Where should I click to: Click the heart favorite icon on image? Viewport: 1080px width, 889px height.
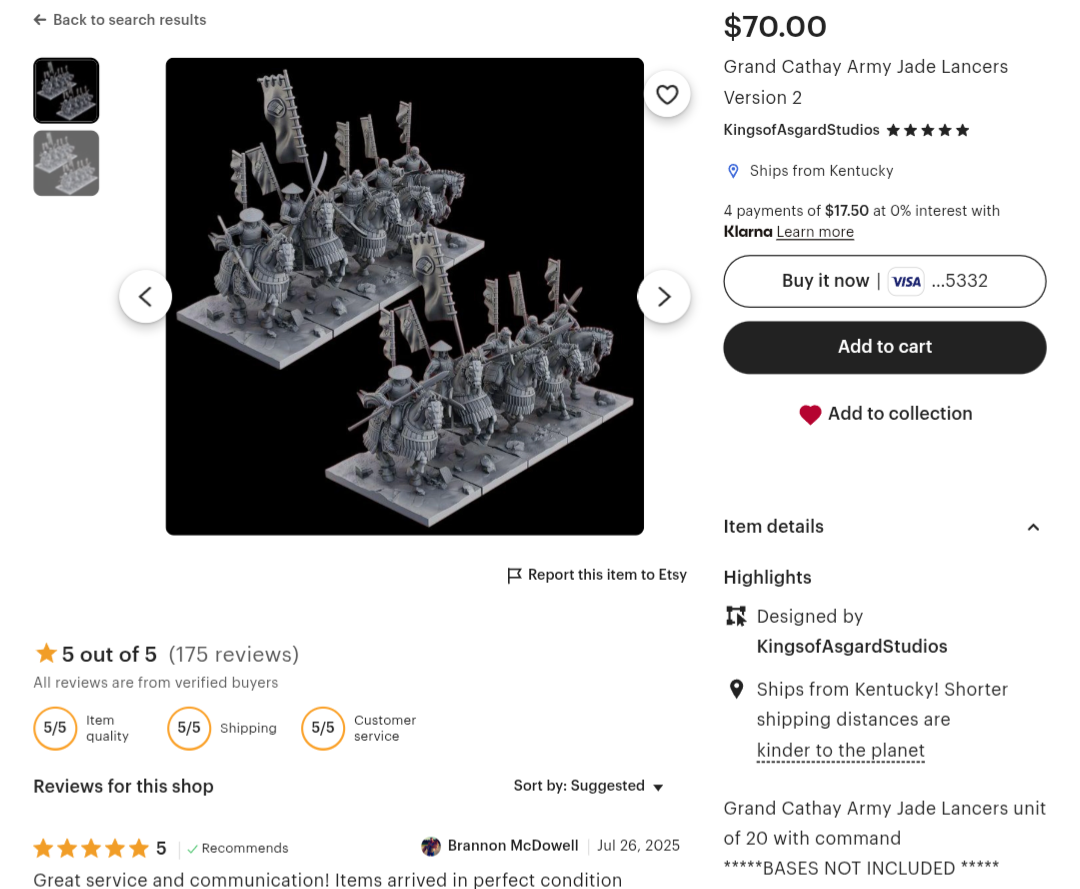(x=667, y=94)
